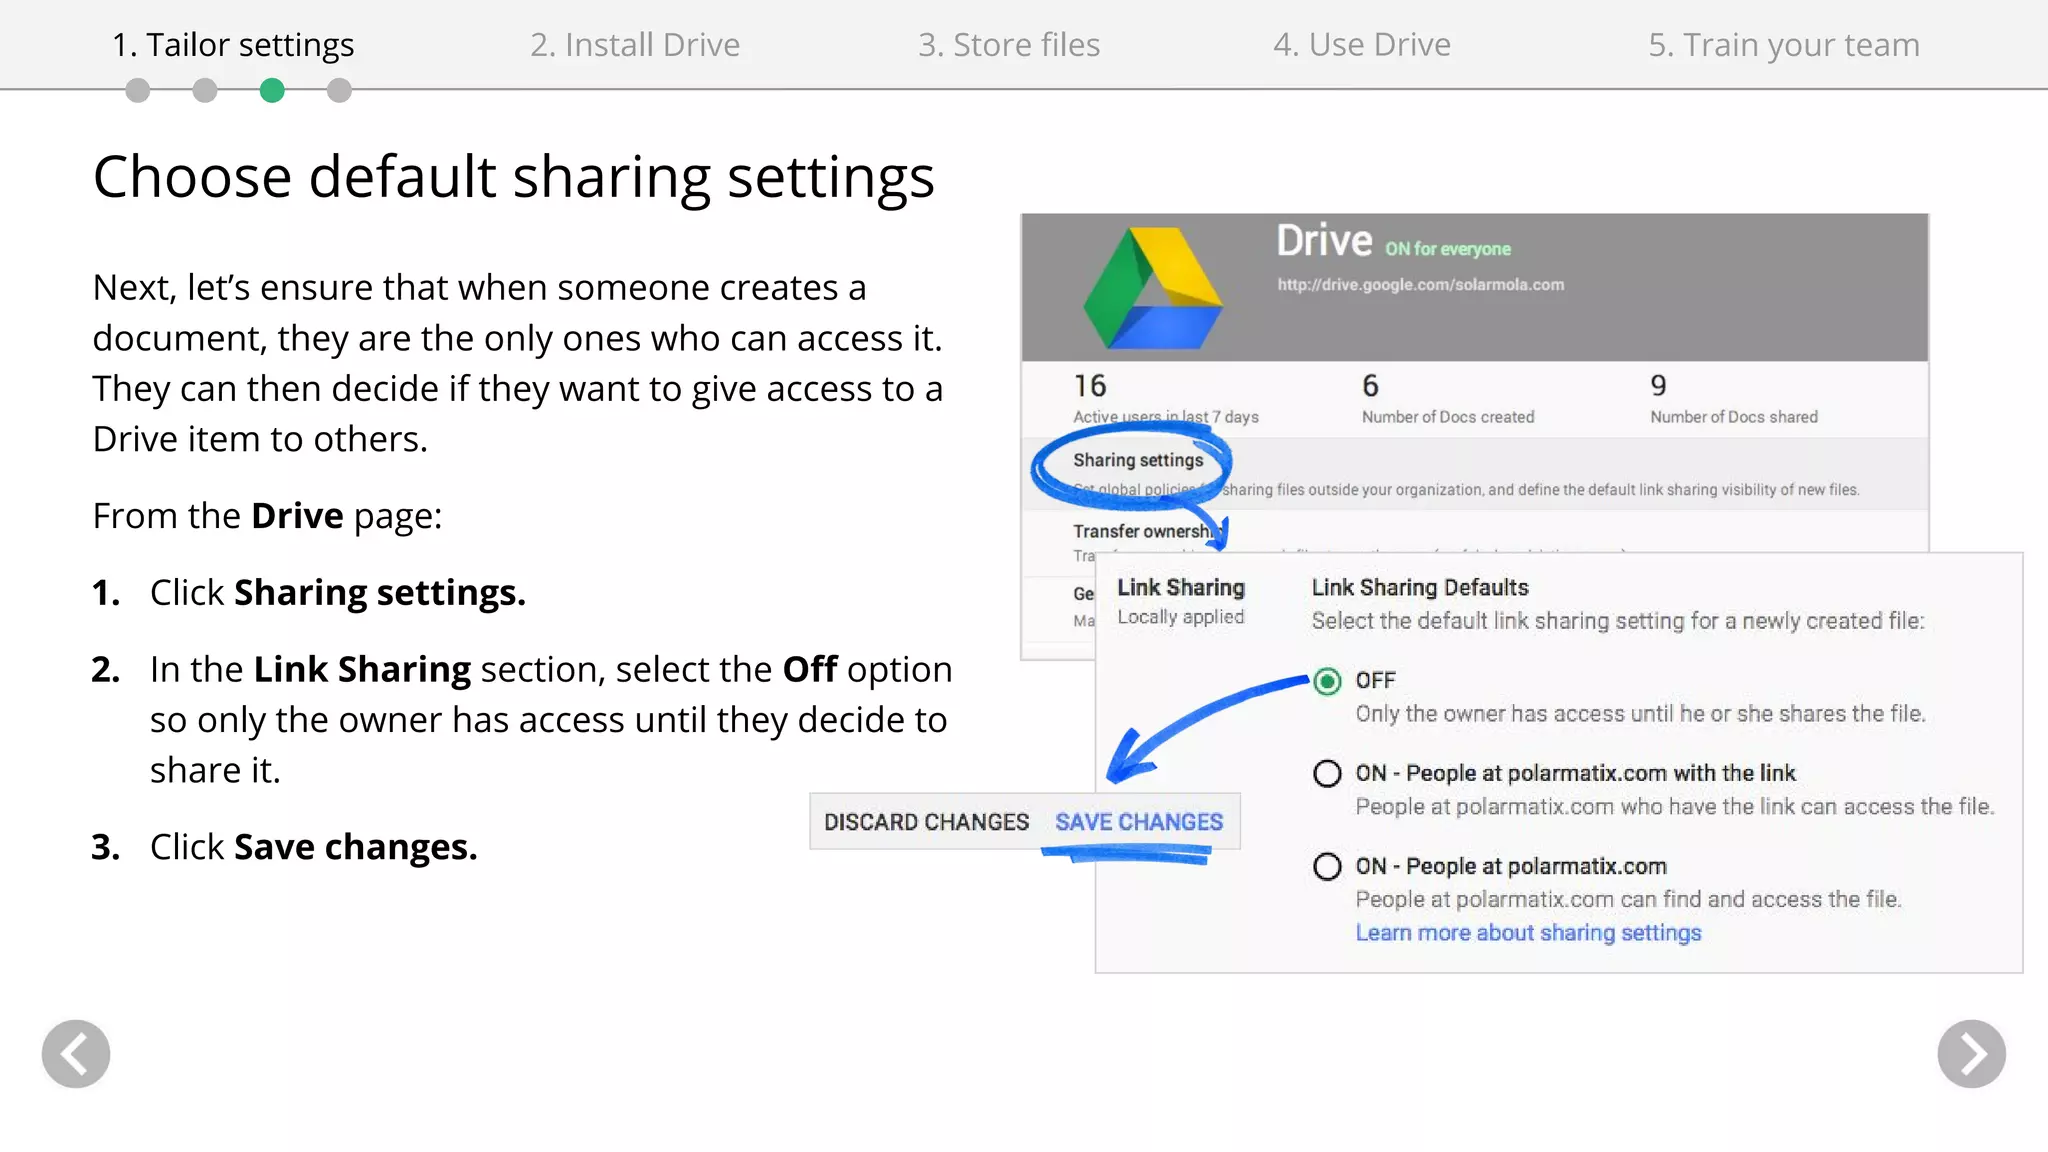The height and width of the screenshot is (1152, 2048).
Task: Click the ON for everyone status text
Action: 1447,249
